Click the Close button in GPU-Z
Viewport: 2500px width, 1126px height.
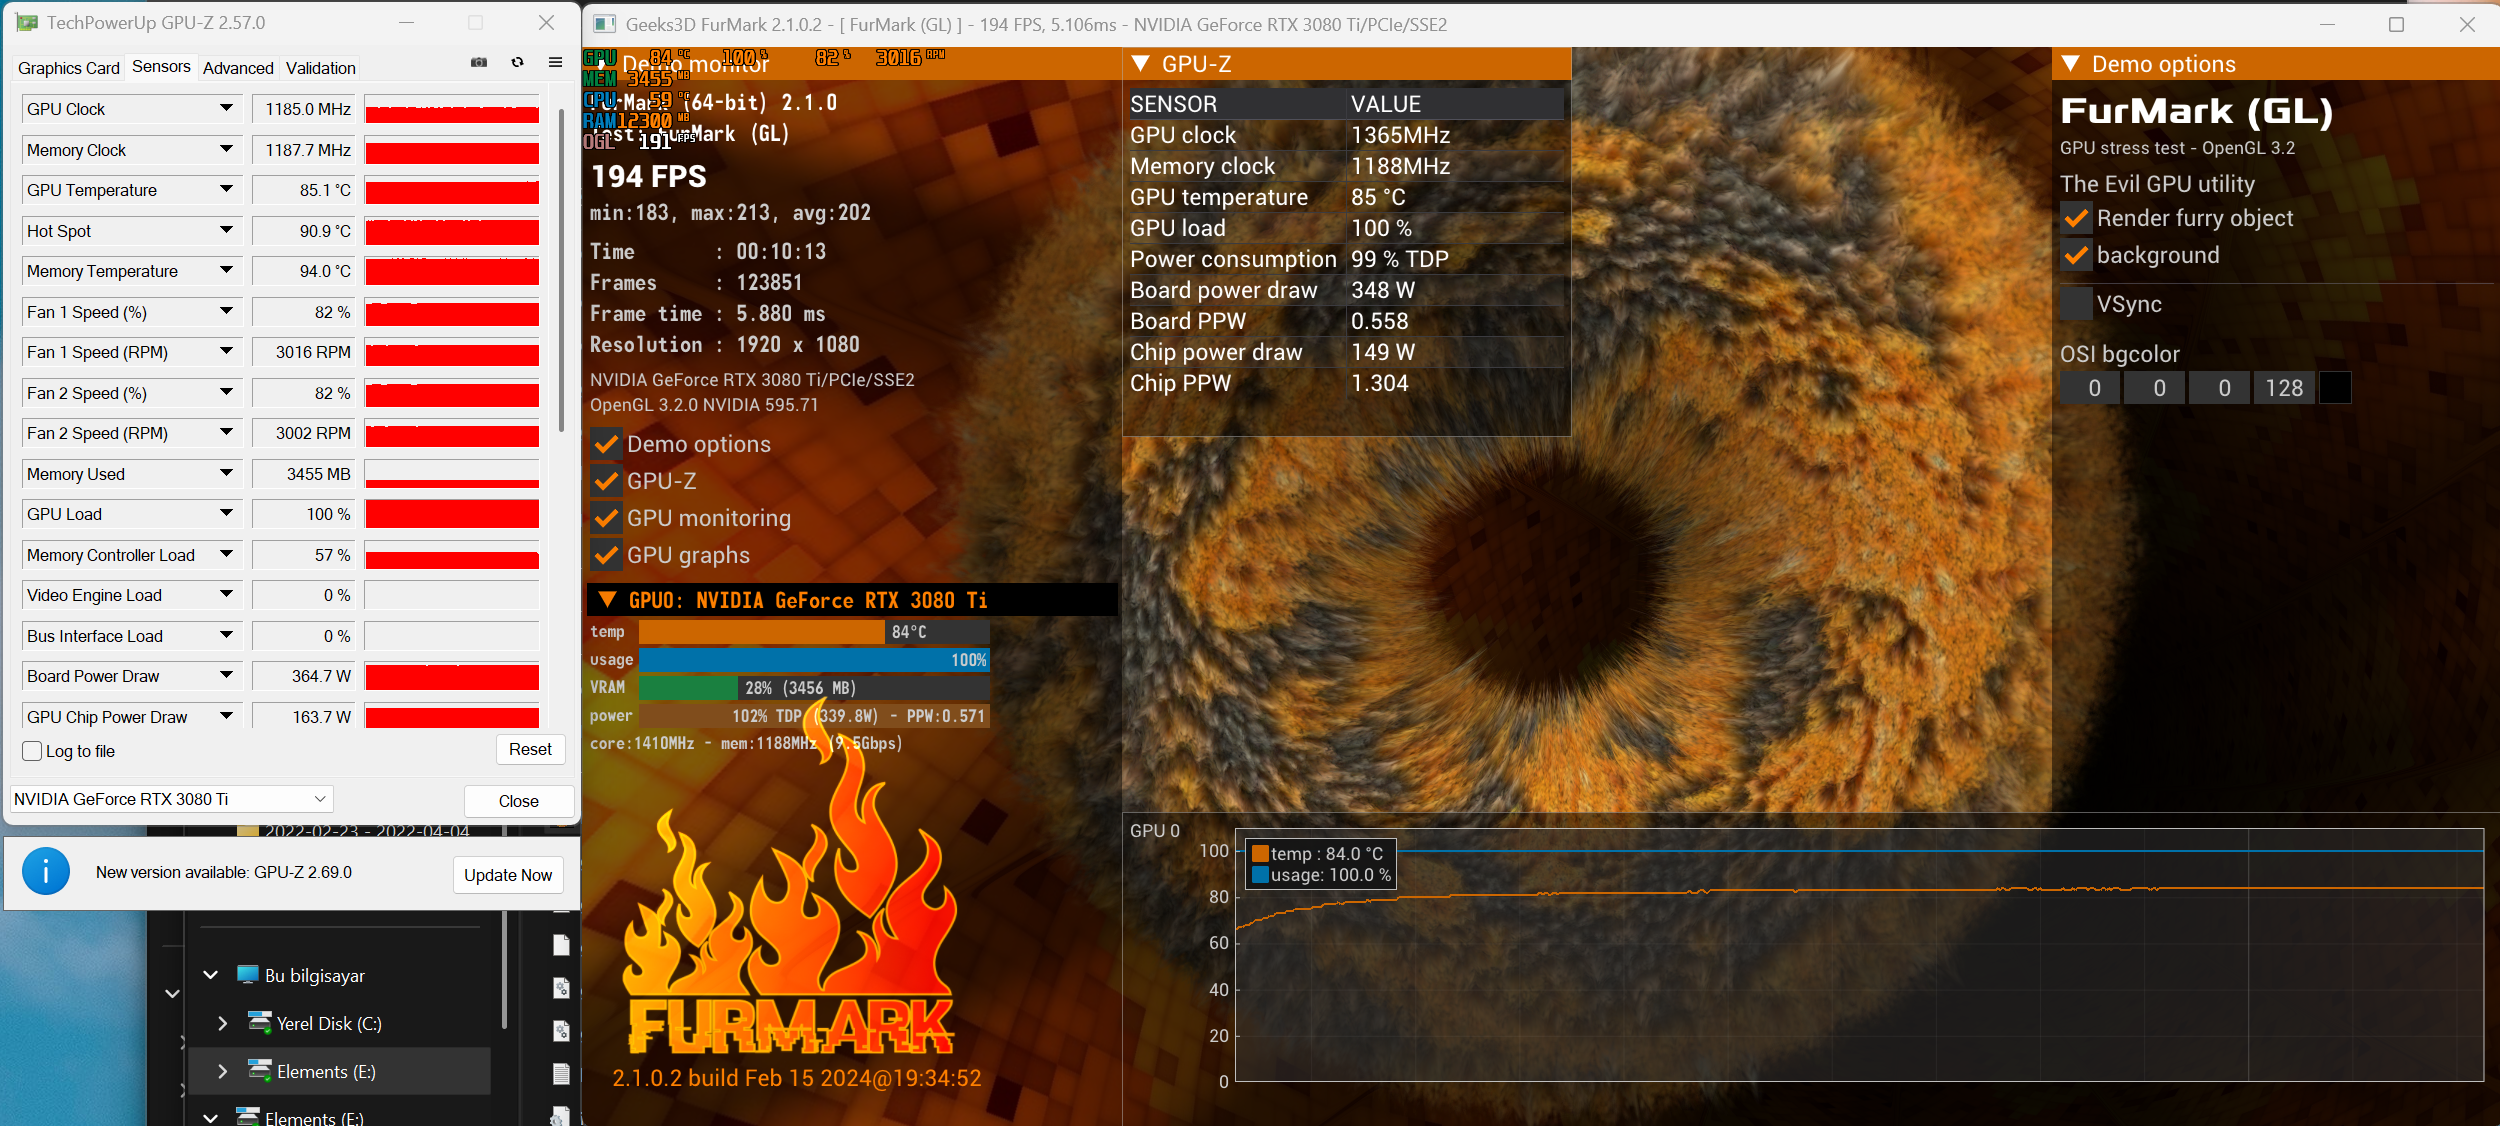pos(519,801)
